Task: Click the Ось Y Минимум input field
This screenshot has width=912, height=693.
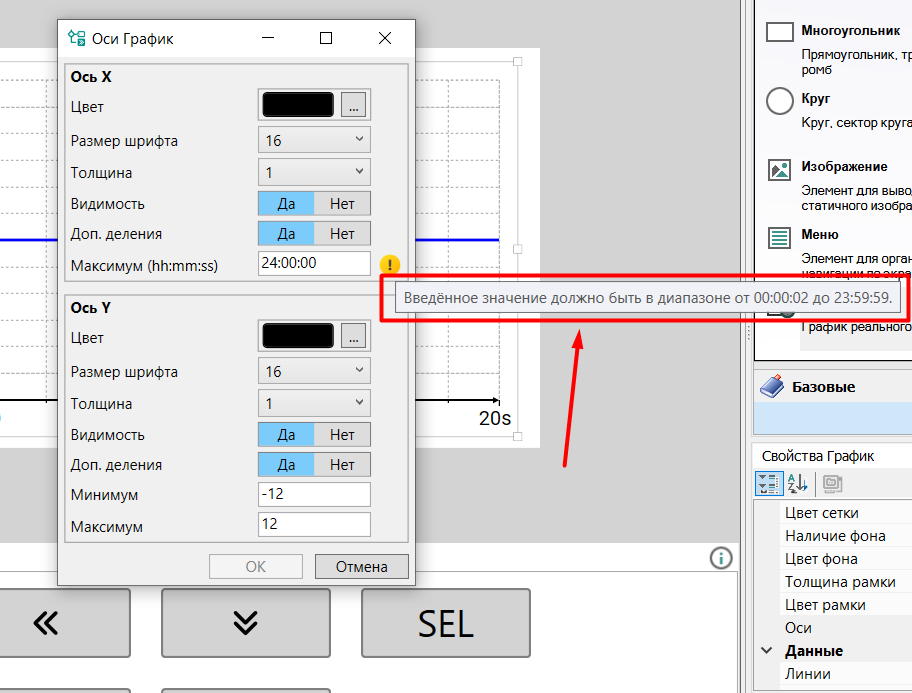Action: pyautogui.click(x=314, y=494)
